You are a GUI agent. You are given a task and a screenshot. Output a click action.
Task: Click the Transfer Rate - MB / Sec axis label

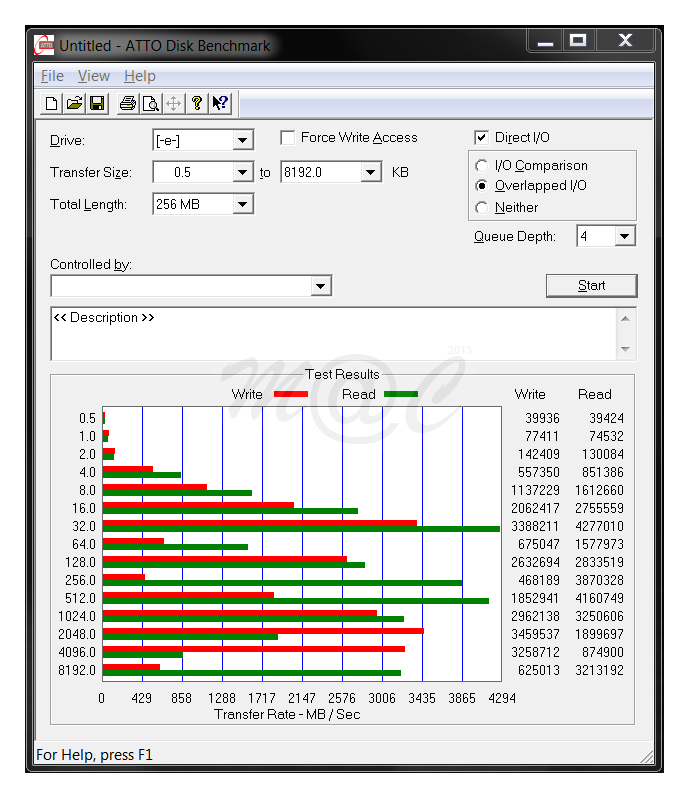pyautogui.click(x=287, y=715)
